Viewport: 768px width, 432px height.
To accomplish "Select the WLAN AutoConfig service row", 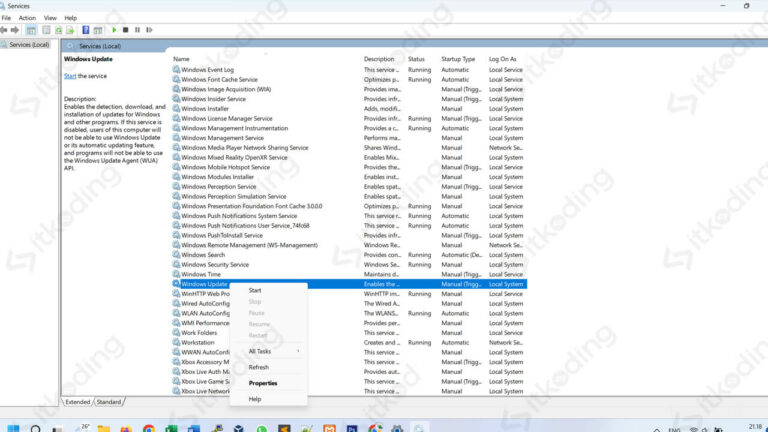I will click(349, 313).
